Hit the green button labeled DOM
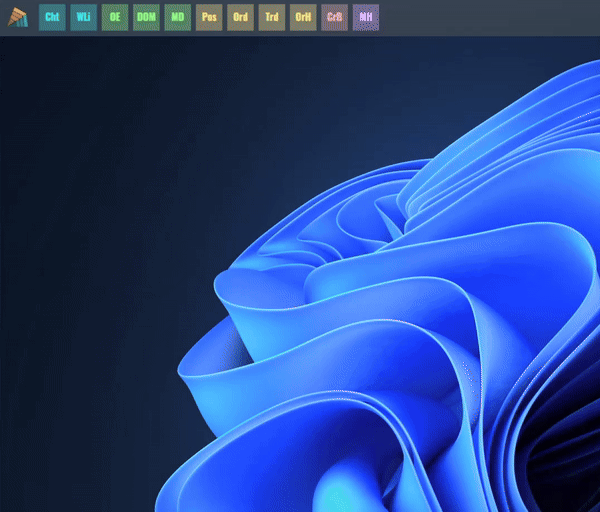The width and height of the screenshot is (600, 512). coord(146,17)
